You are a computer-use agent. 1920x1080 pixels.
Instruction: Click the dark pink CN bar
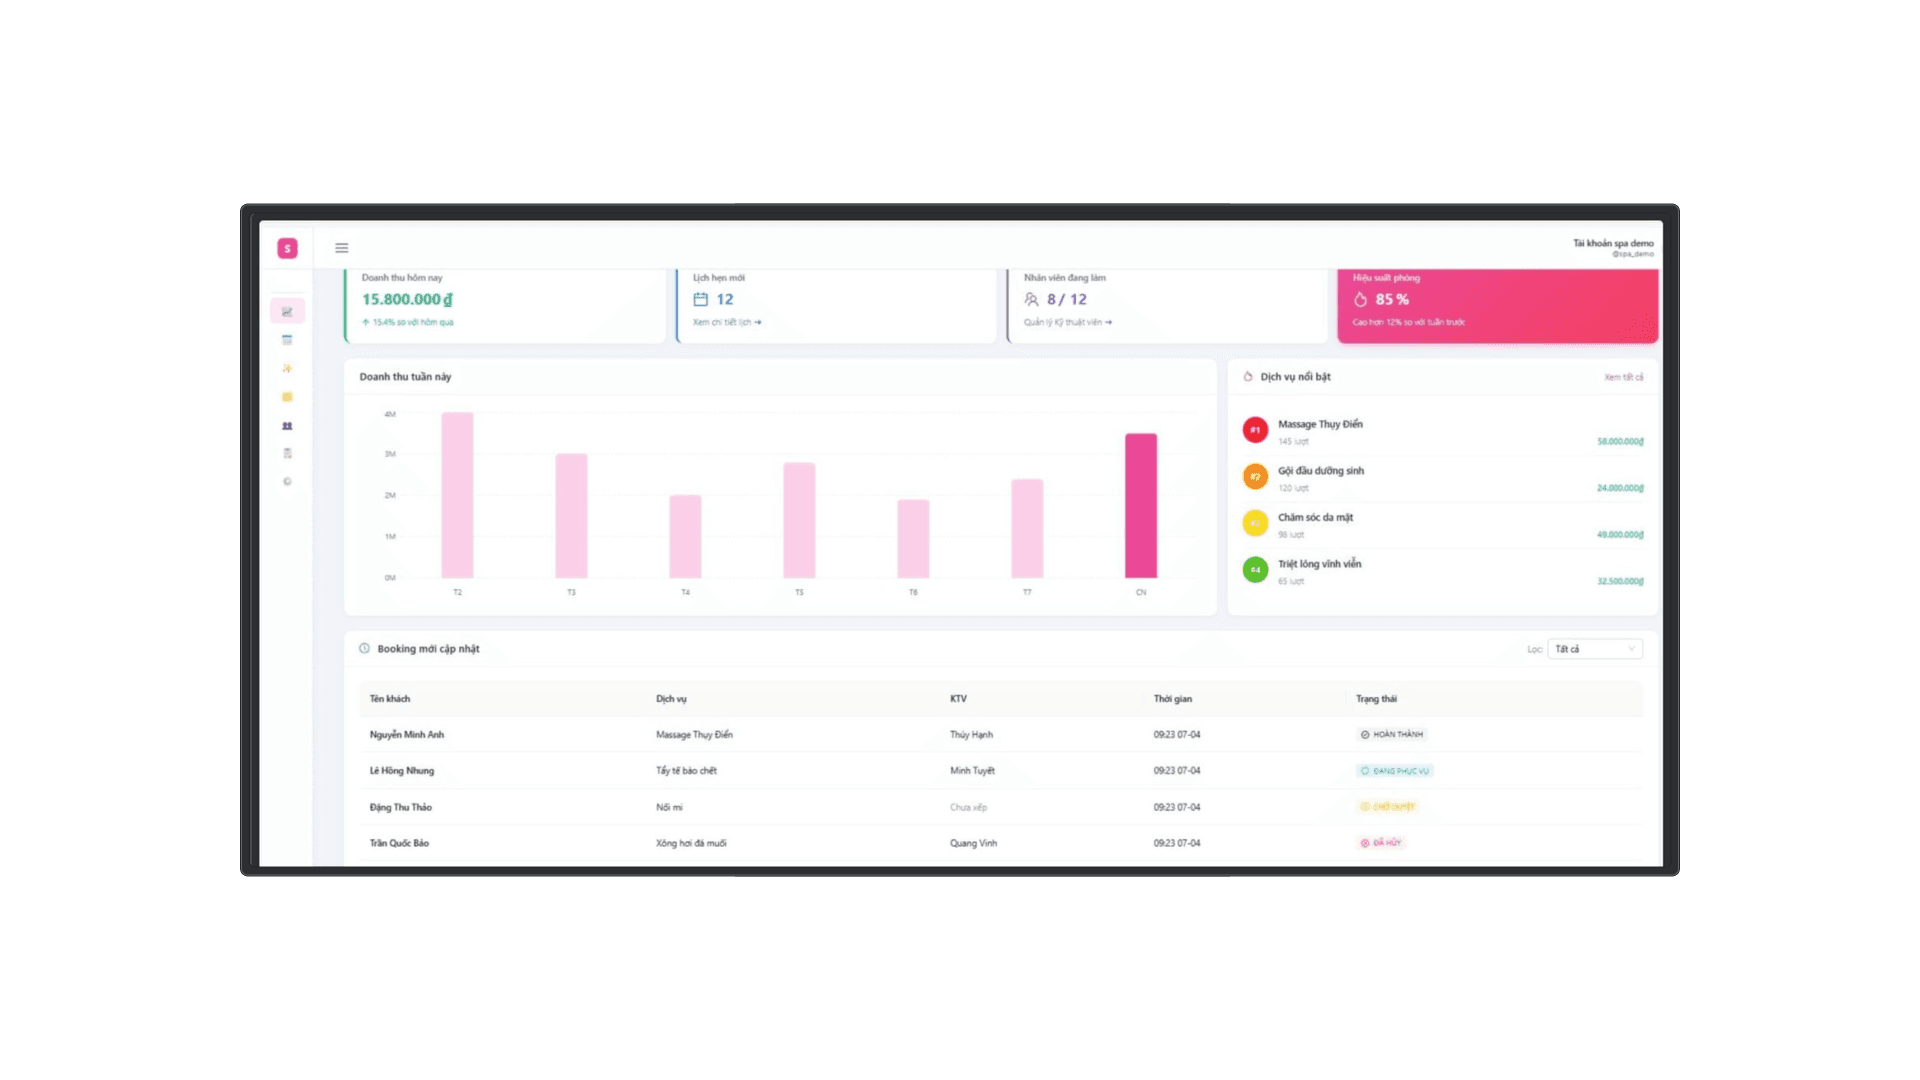[1140, 506]
